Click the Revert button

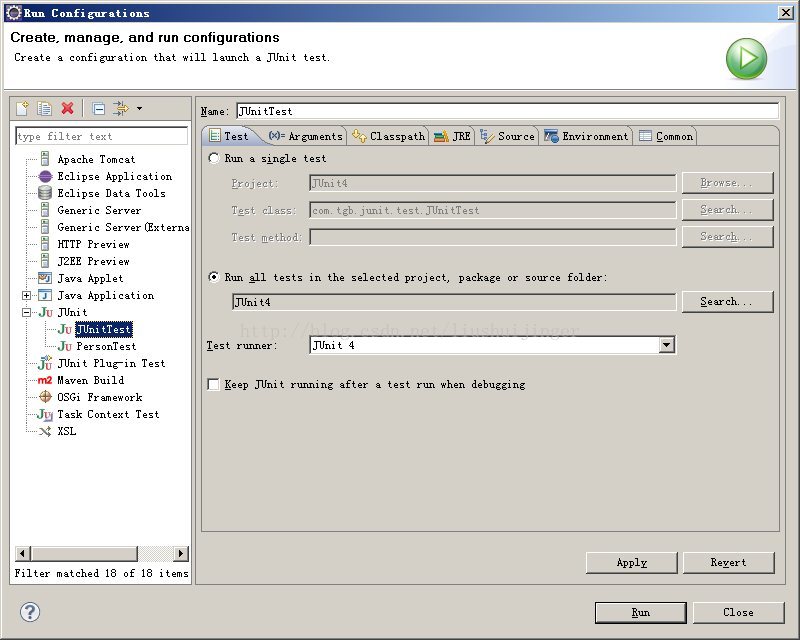click(729, 562)
